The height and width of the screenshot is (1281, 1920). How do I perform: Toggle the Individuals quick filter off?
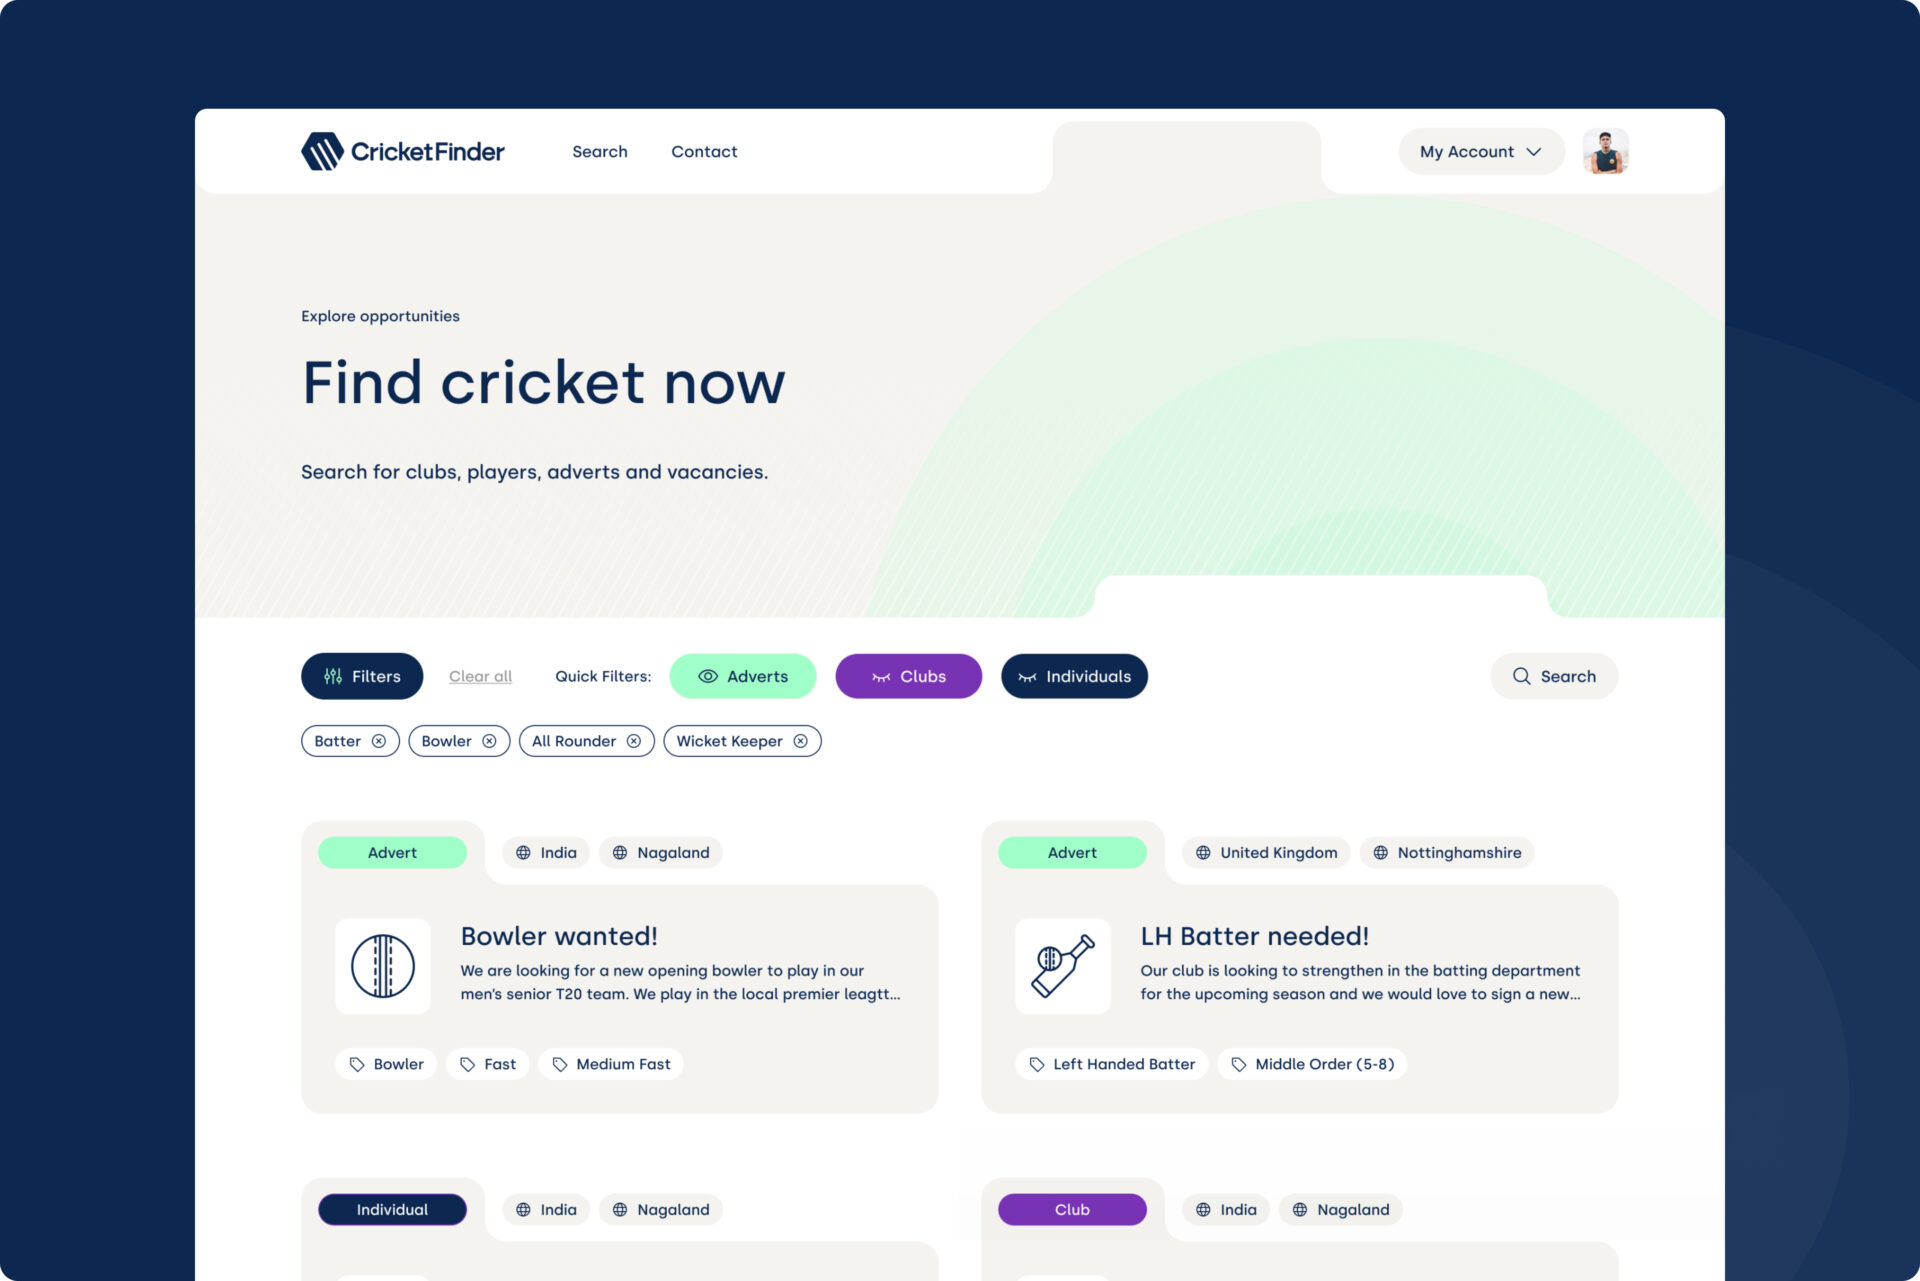click(x=1074, y=675)
